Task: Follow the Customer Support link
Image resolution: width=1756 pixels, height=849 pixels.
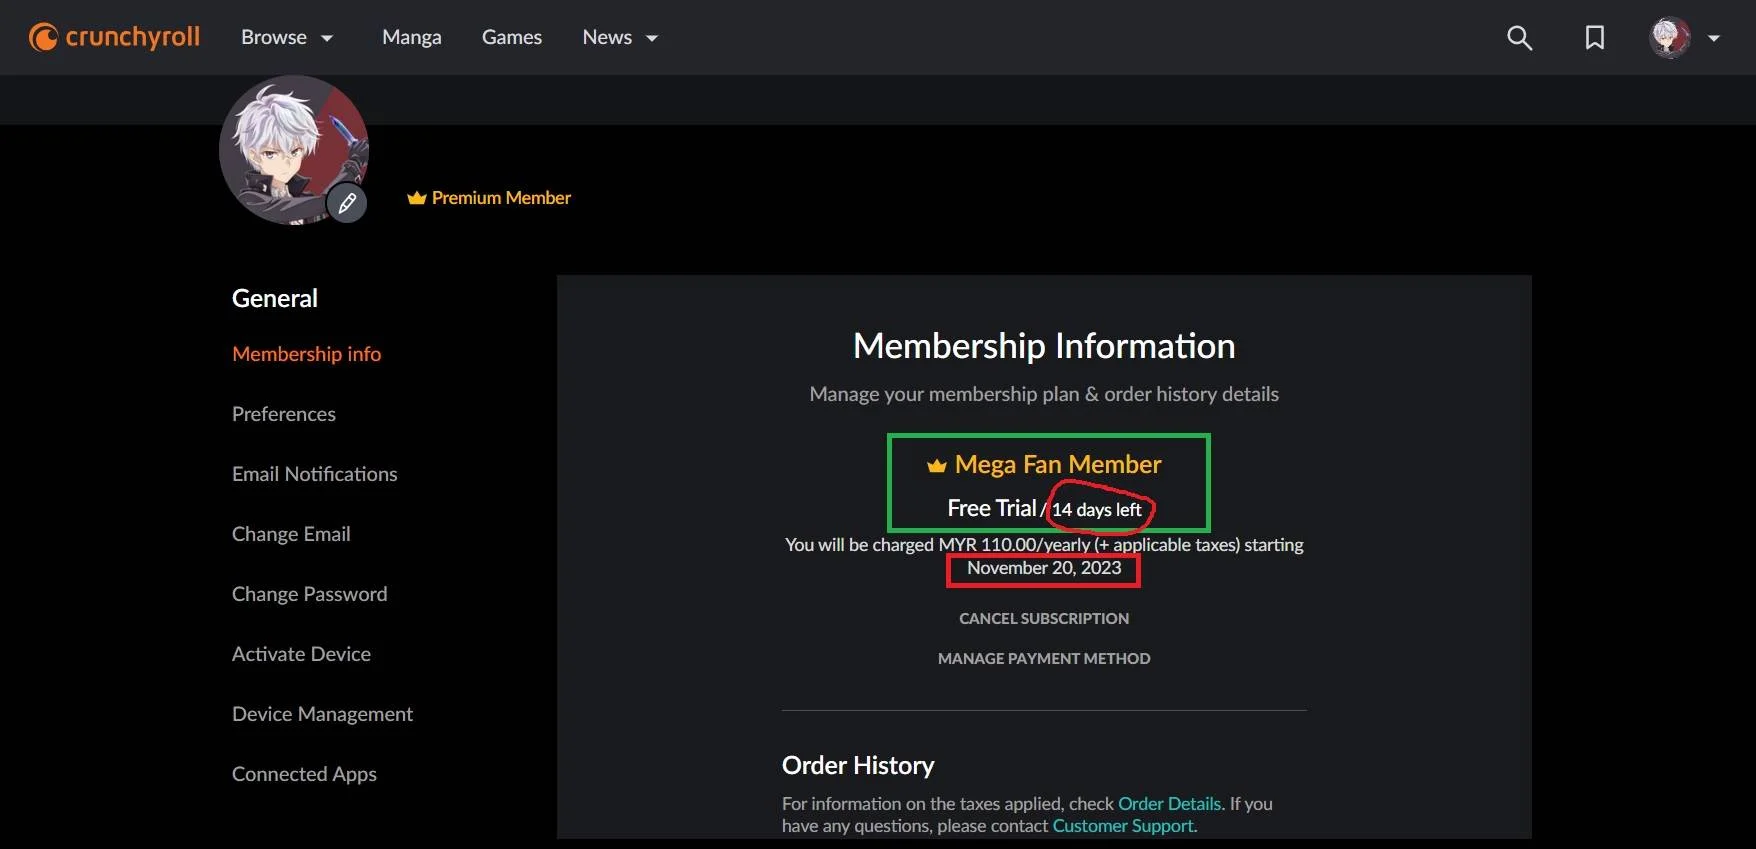Action: (1123, 826)
